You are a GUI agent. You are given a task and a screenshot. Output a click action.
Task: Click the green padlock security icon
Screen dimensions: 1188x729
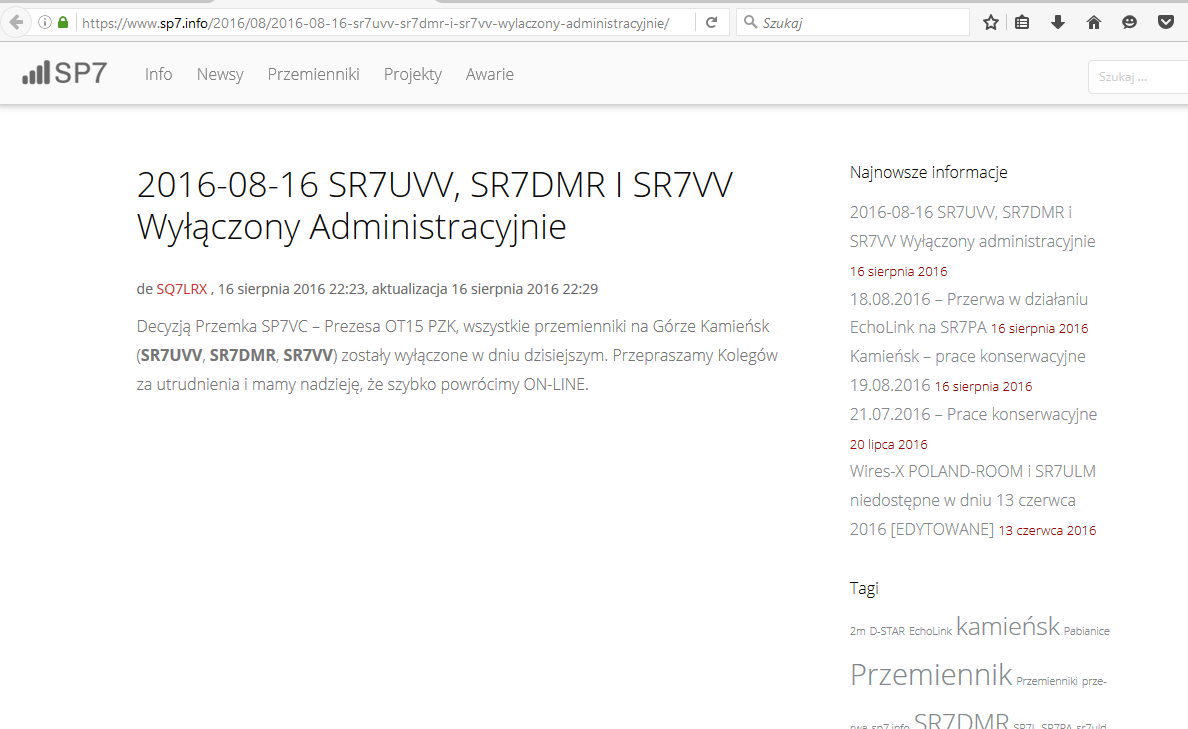[63, 22]
